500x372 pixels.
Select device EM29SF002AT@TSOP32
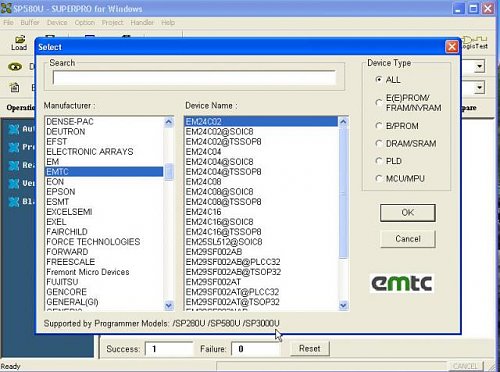click(x=261, y=302)
